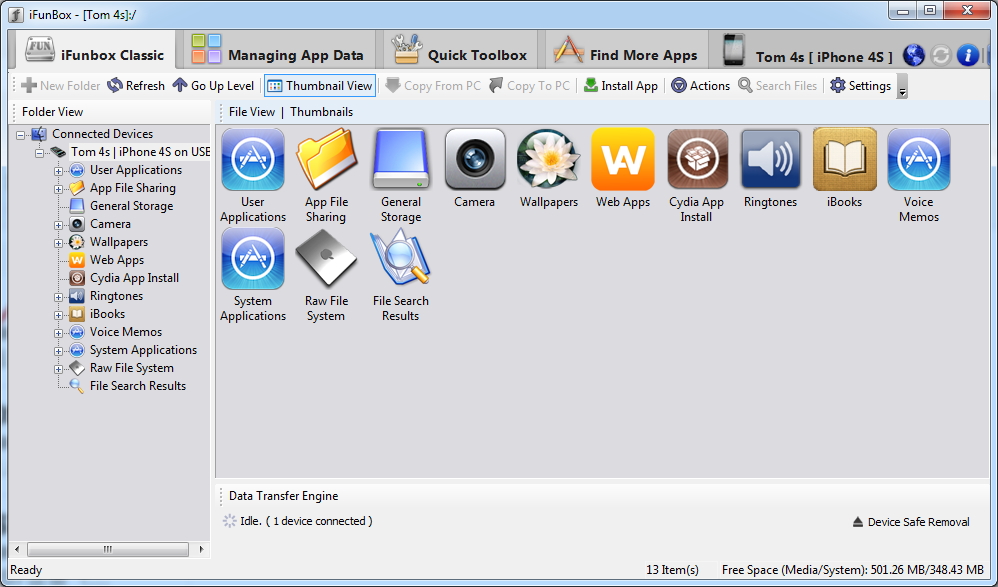This screenshot has width=998, height=587.
Task: Open the toolbar overflow dropdown arrow
Action: [x=903, y=91]
